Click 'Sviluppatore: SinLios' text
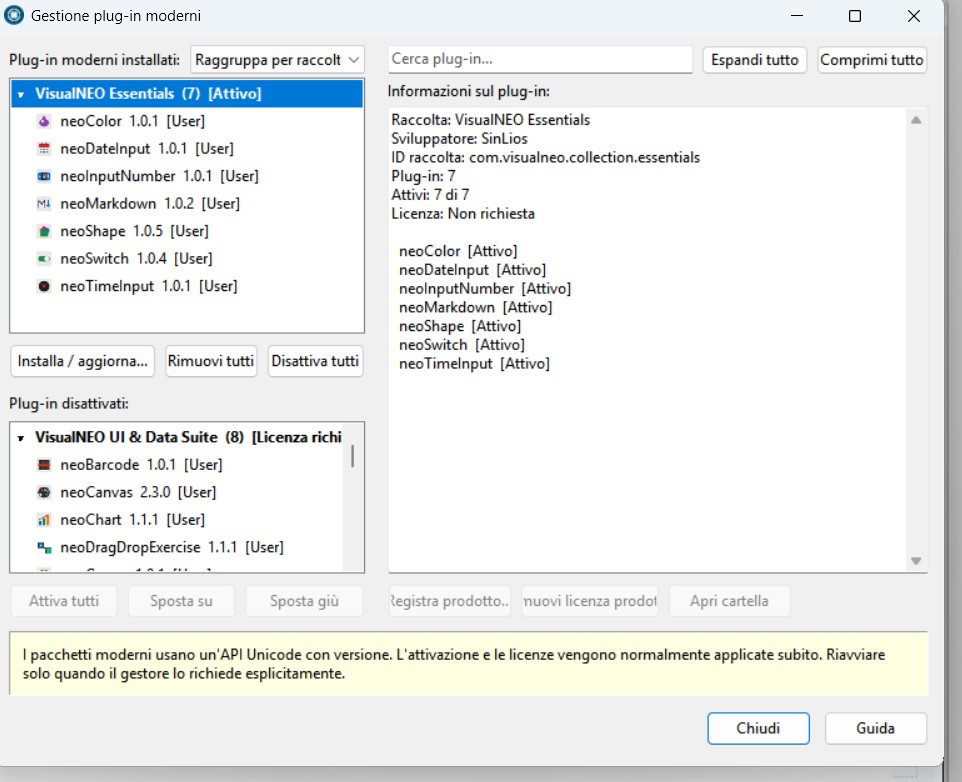Image resolution: width=962 pixels, height=782 pixels. (x=459, y=139)
